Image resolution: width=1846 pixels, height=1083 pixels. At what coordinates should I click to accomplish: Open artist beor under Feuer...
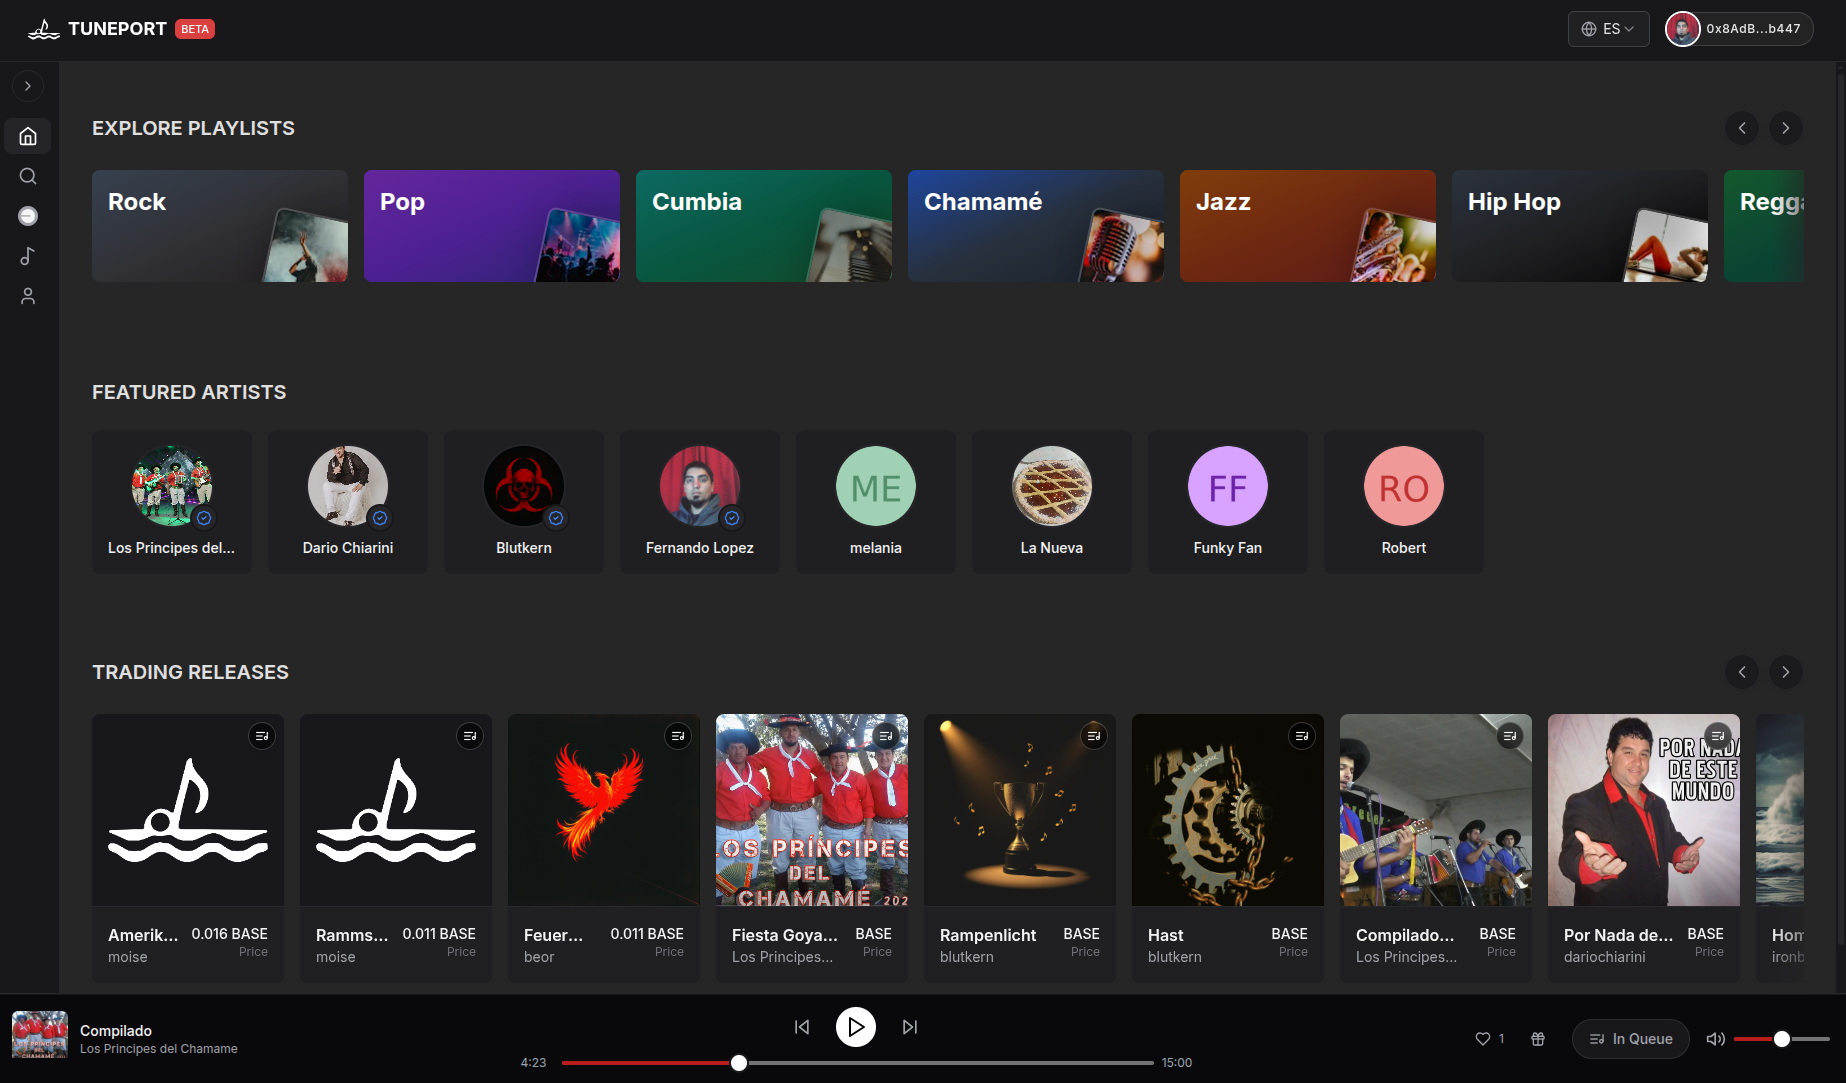point(539,957)
